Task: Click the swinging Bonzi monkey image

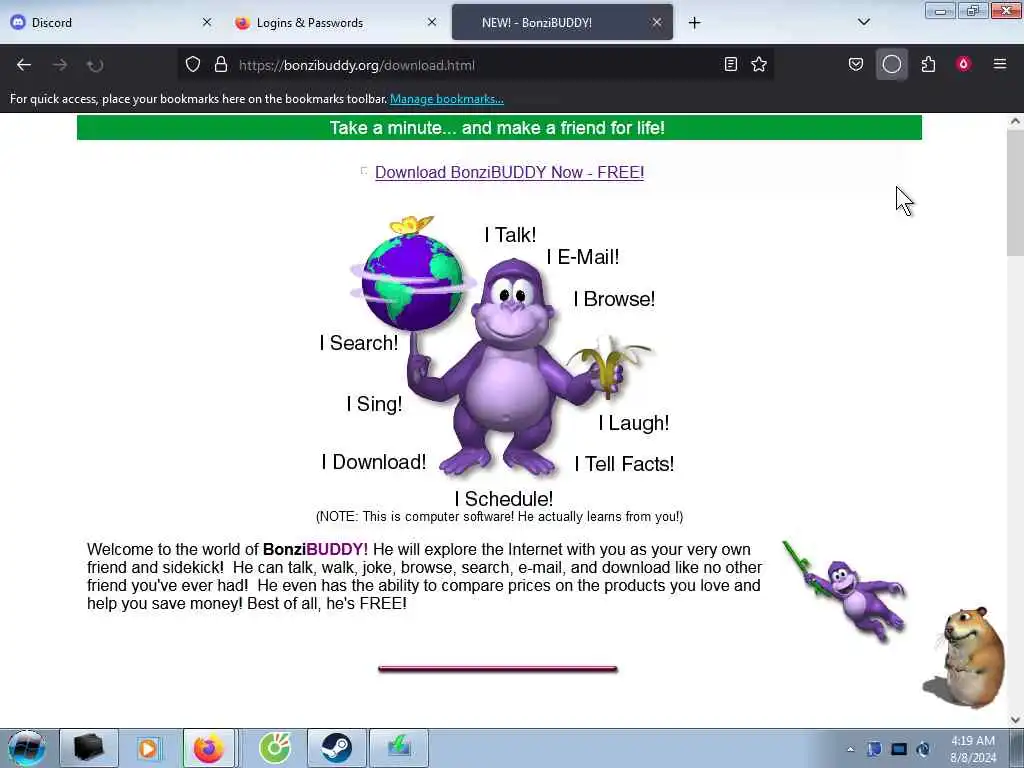Action: pyautogui.click(x=844, y=590)
